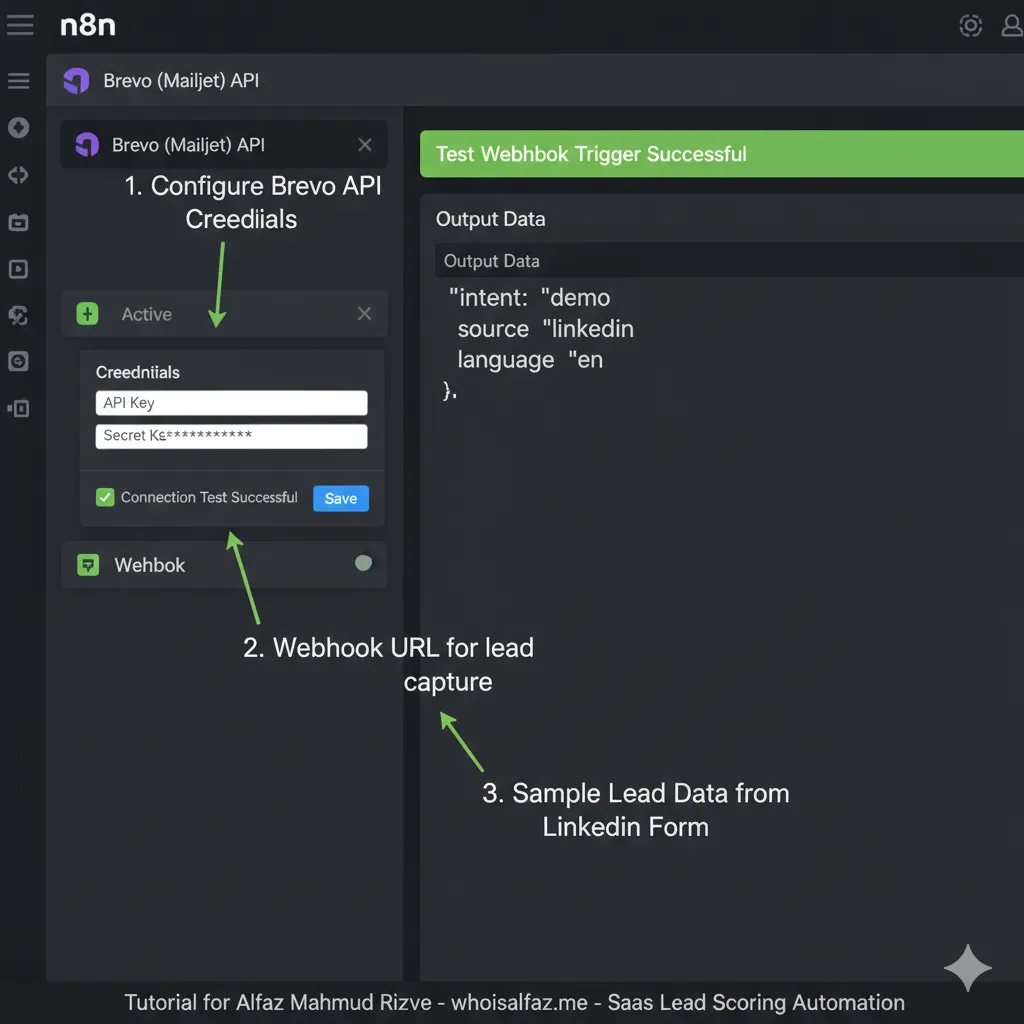Expand the sidebar list icon below the hamburger
1024x1024 pixels.
[19, 80]
